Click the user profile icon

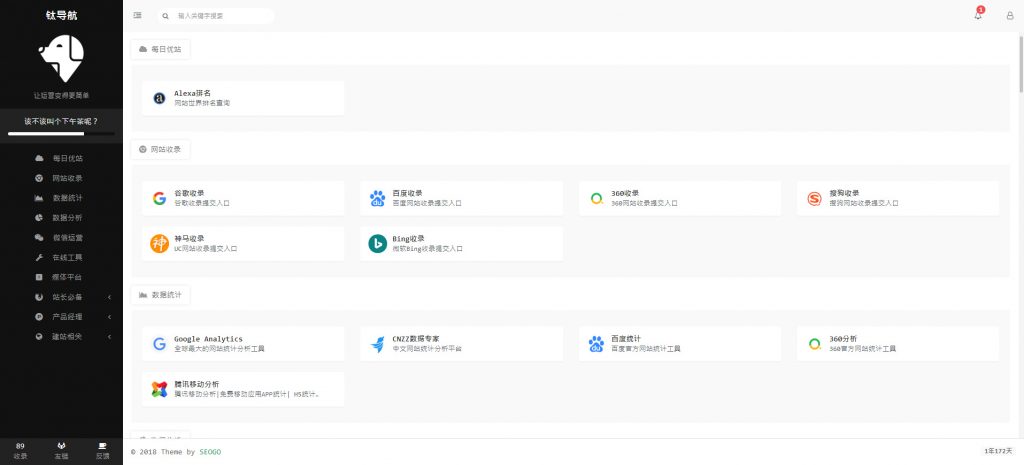[x=1009, y=16]
